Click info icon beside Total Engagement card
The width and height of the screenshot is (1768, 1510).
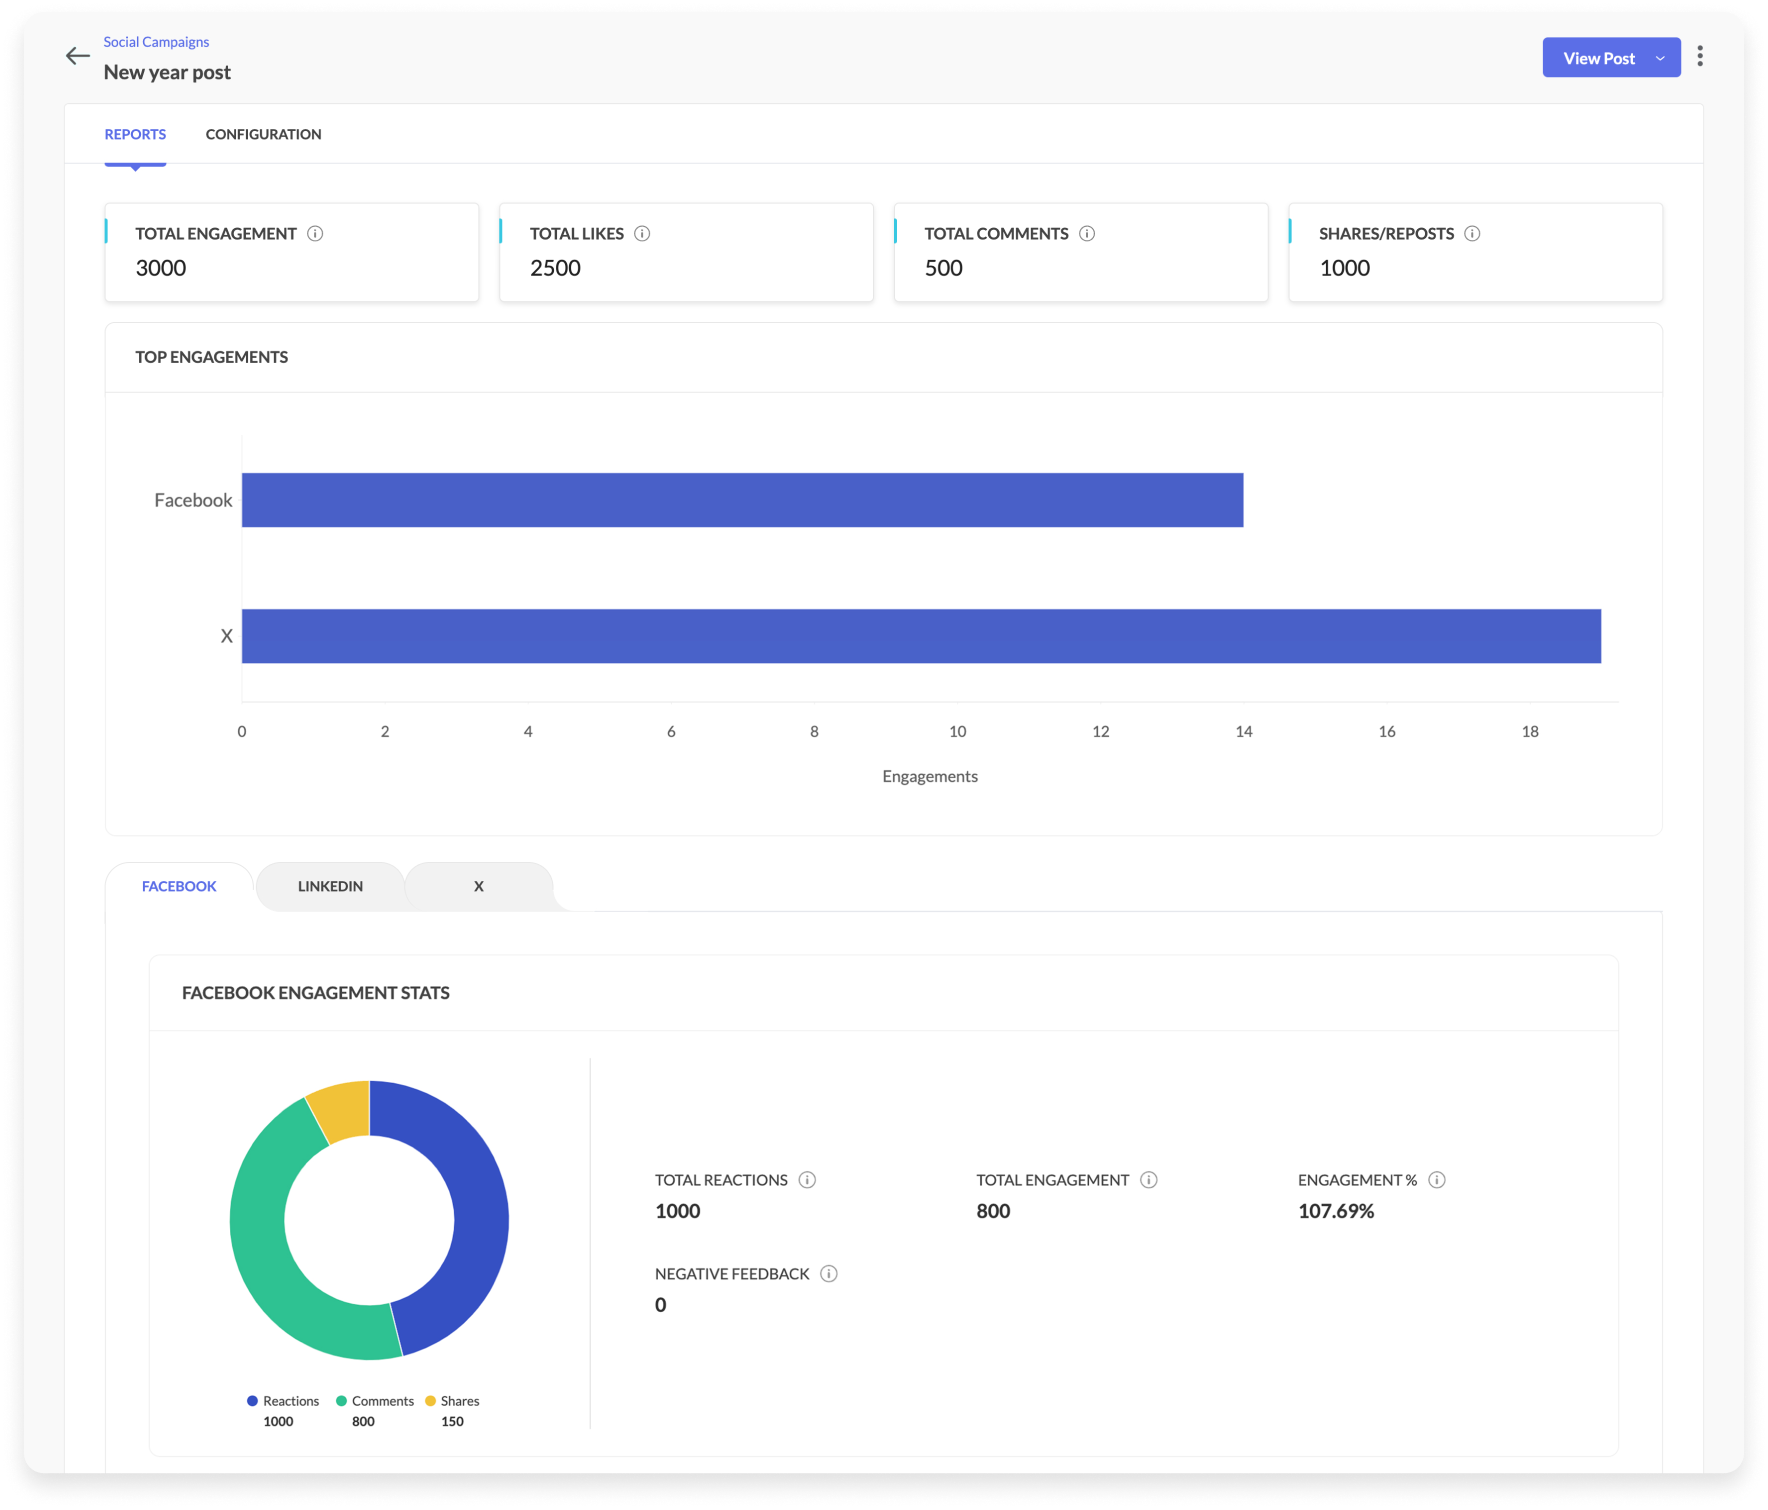tap(315, 234)
